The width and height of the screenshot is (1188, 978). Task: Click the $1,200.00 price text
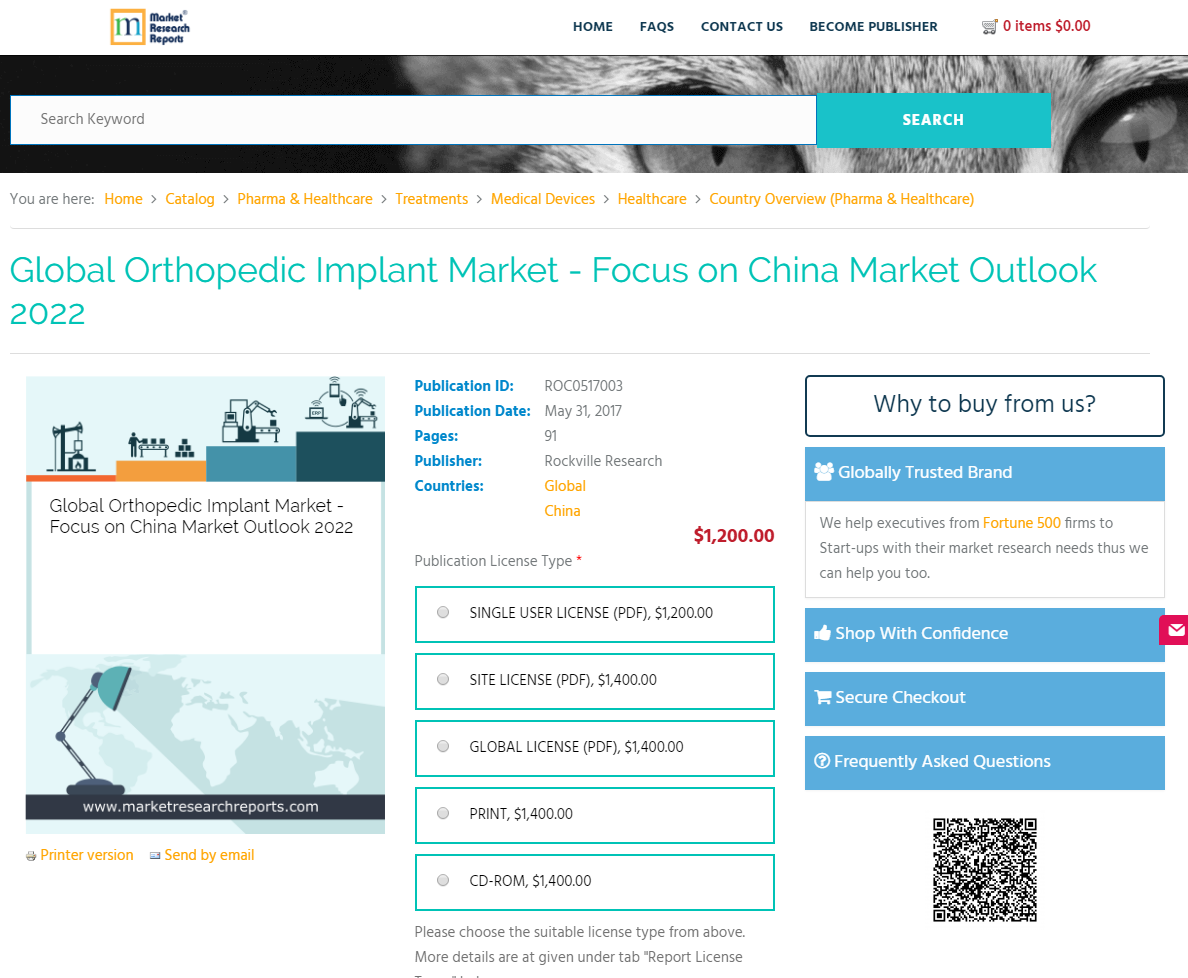[733, 536]
